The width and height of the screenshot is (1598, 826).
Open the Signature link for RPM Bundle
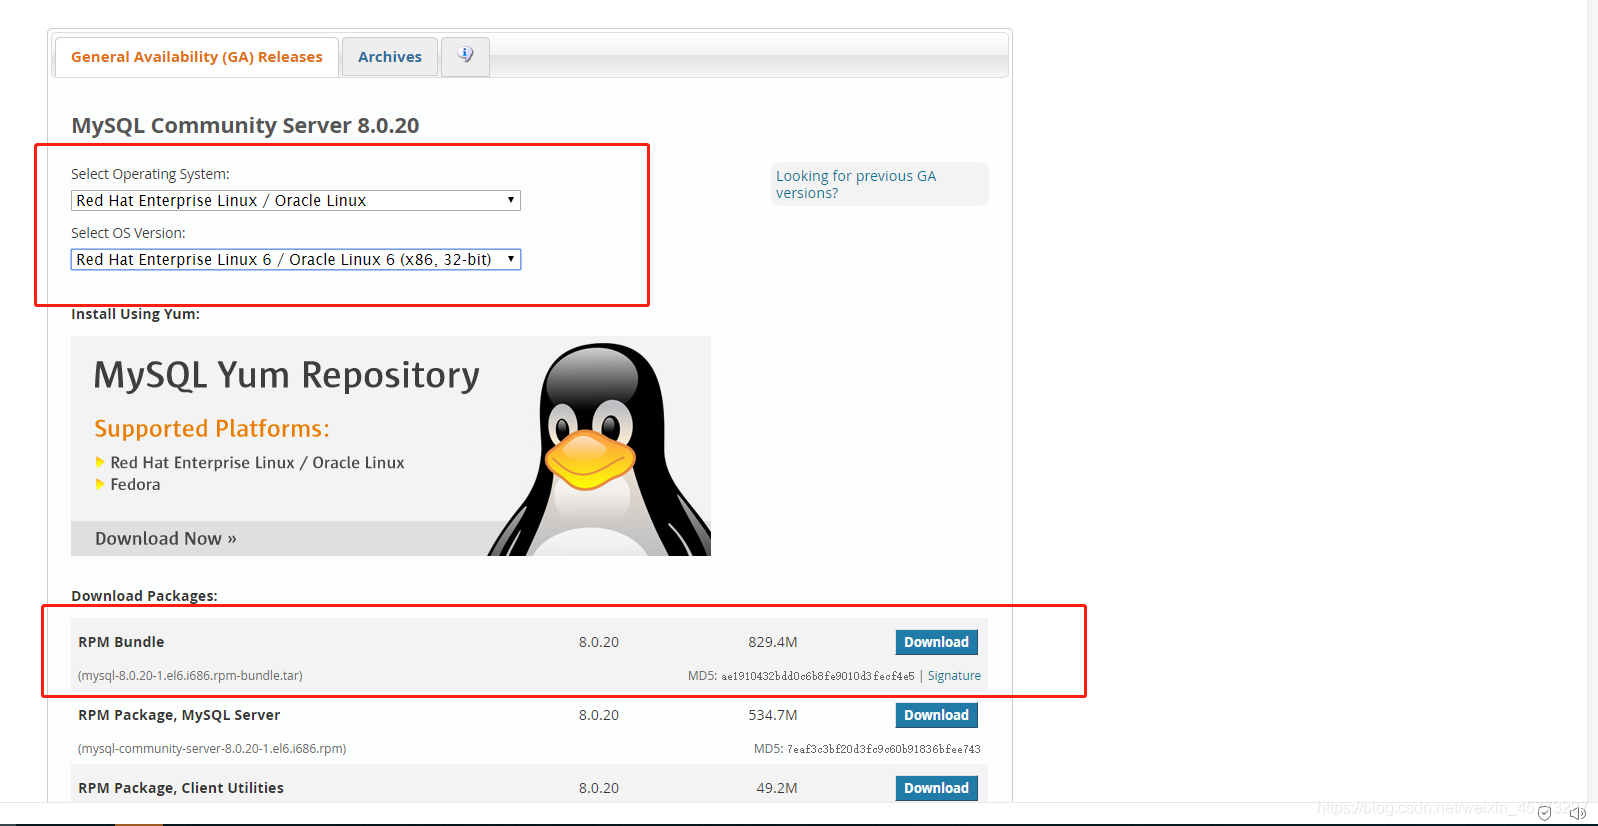(x=954, y=676)
